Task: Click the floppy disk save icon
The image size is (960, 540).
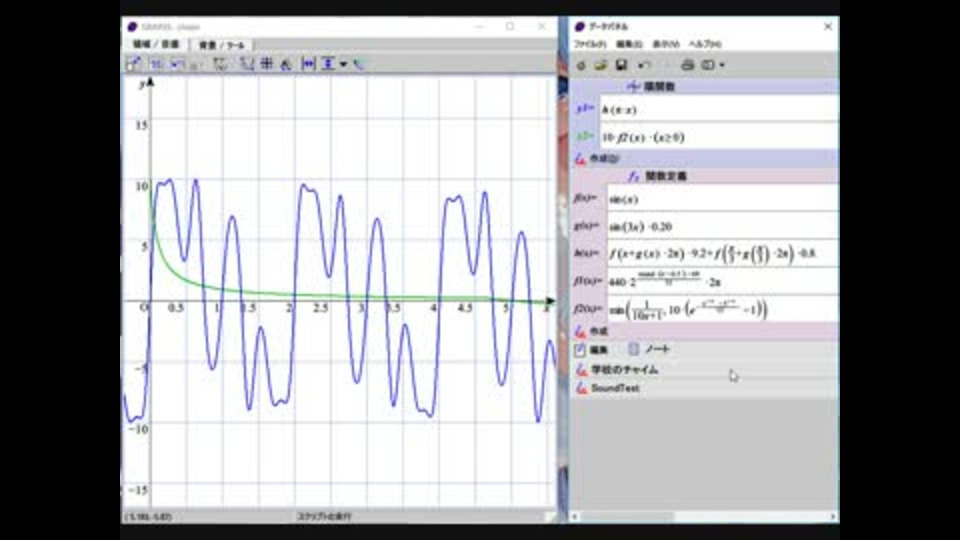Action: coord(621,65)
